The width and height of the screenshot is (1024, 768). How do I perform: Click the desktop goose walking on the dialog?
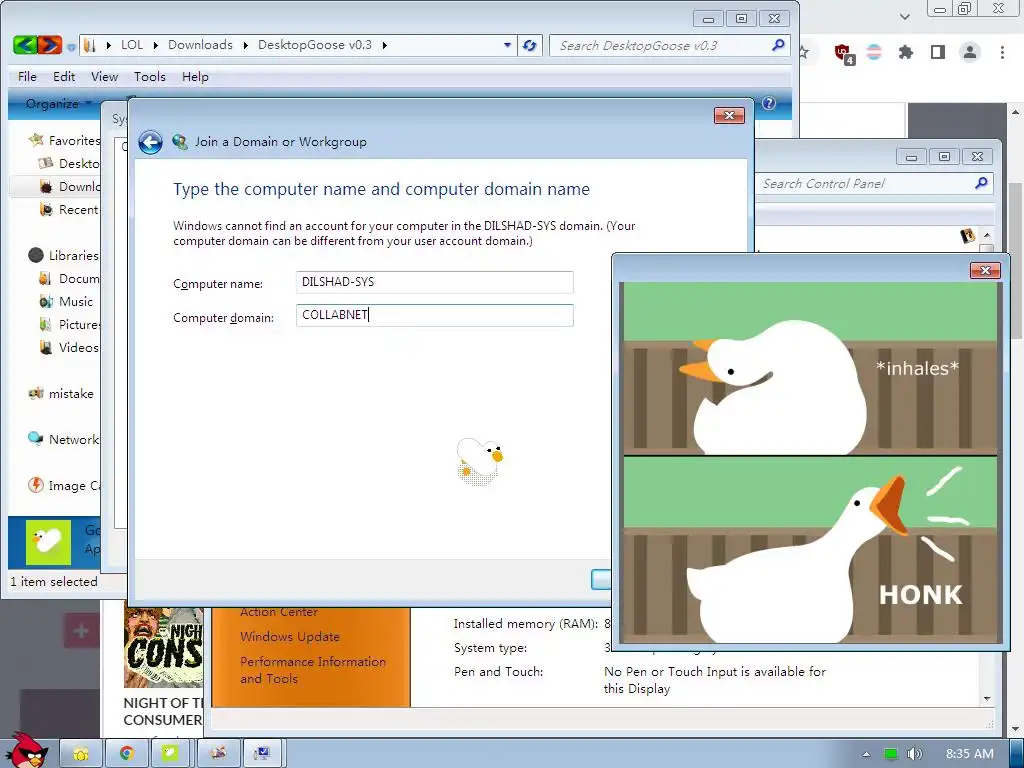479,462
